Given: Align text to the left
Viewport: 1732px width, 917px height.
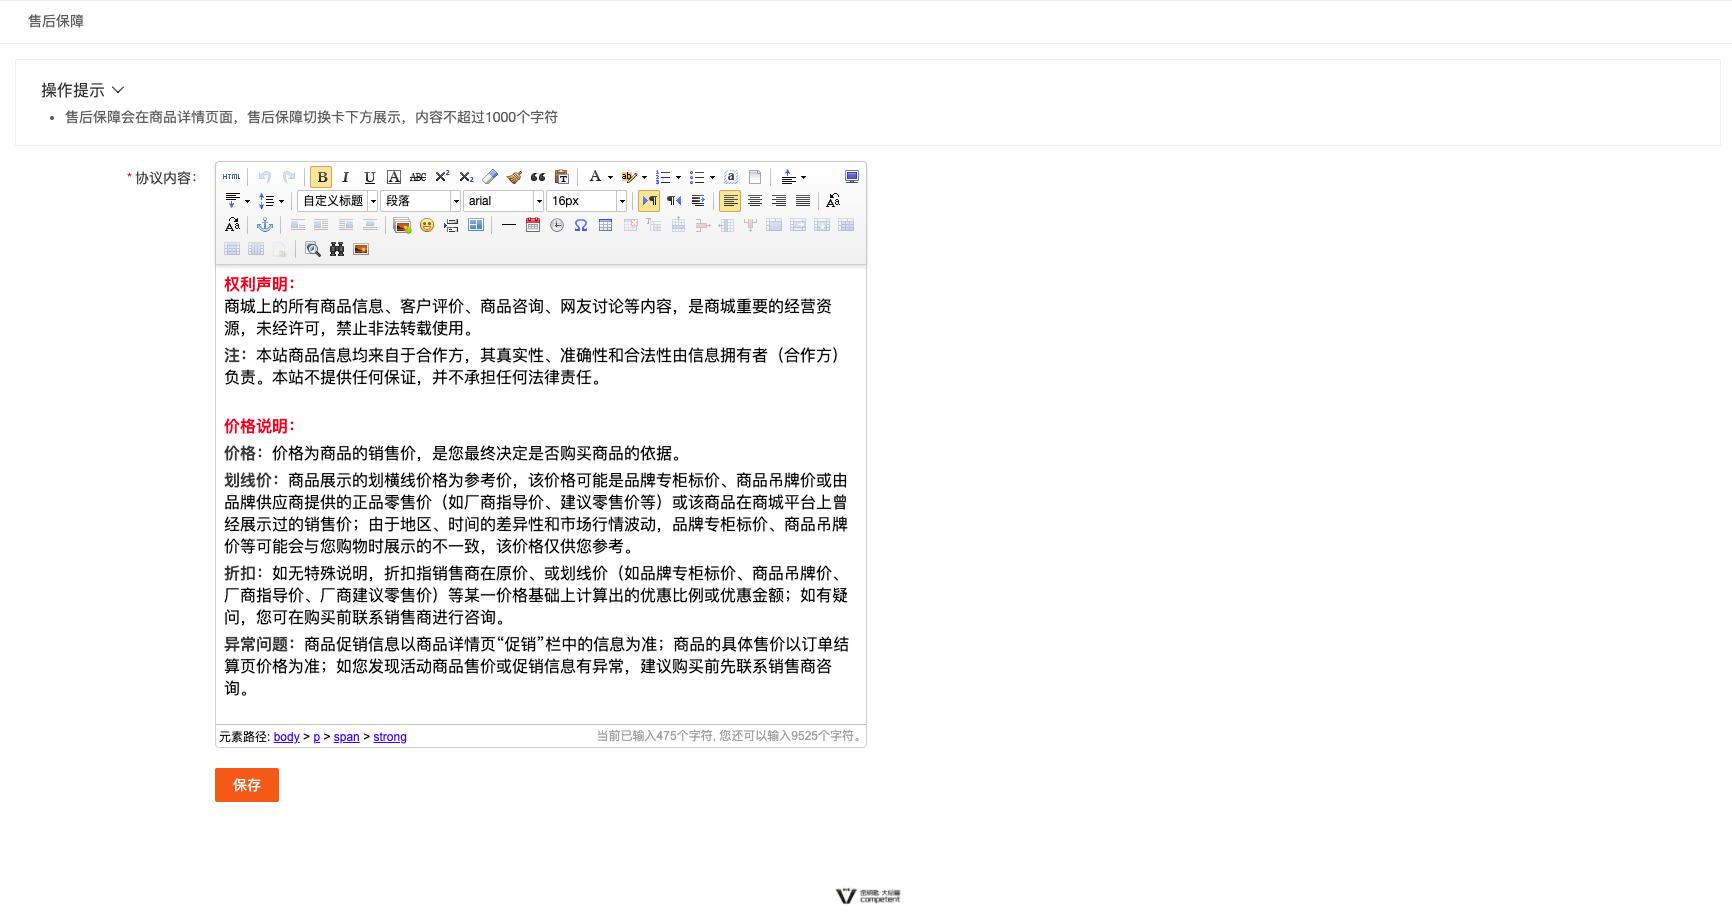Looking at the screenshot, I should click(730, 201).
